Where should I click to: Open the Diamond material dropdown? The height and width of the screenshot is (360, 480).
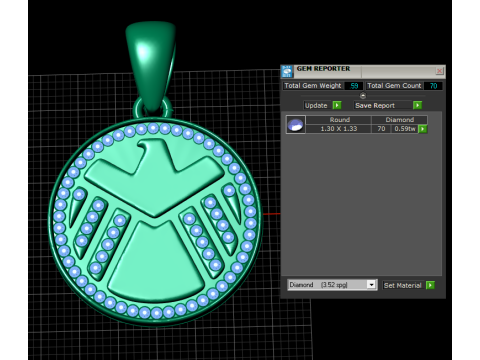coord(371,285)
